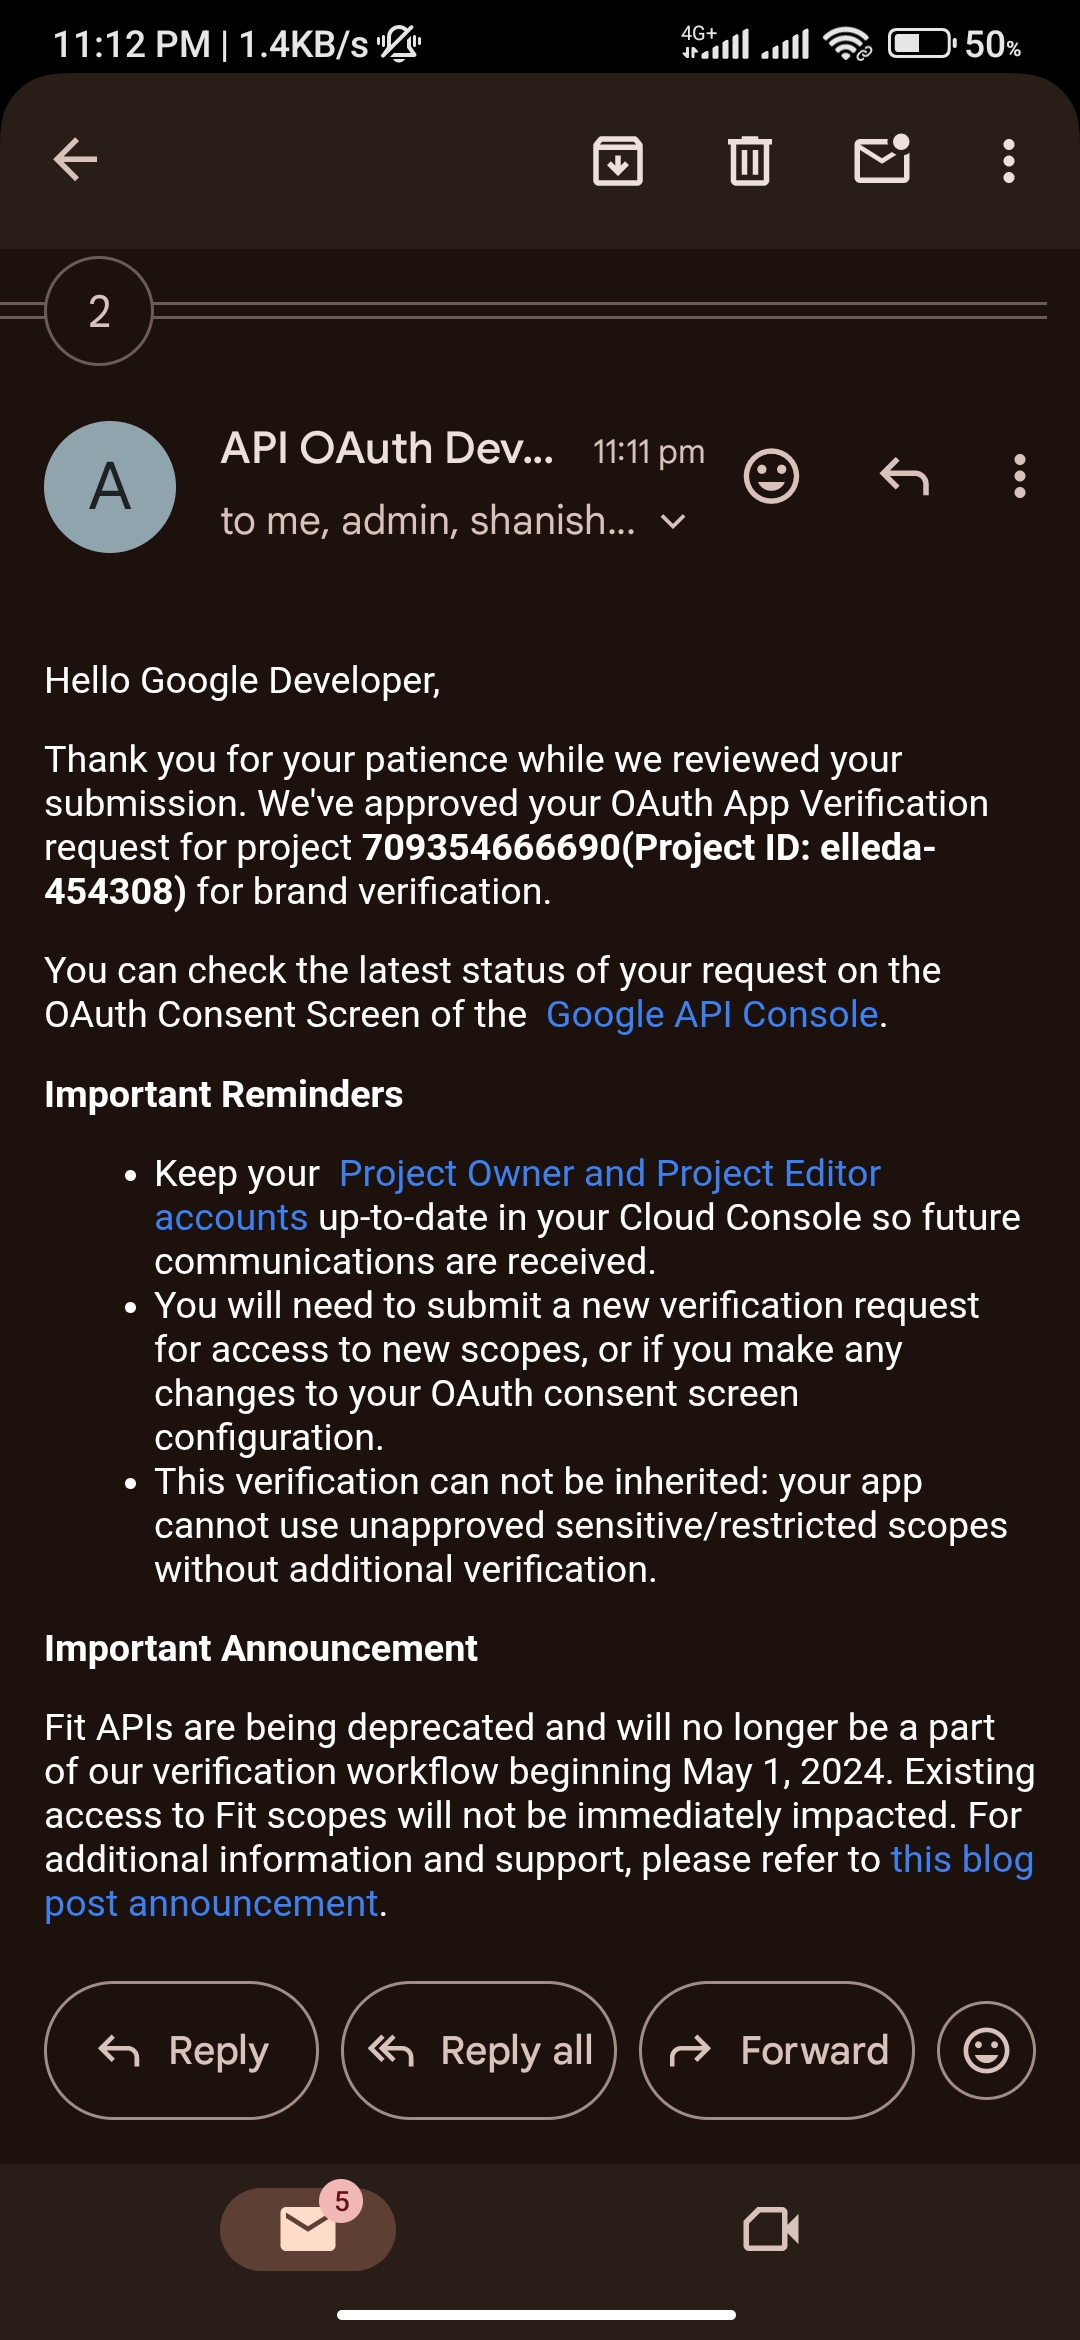Open the Google API Console link
Image resolution: width=1080 pixels, height=2340 pixels.
712,1015
